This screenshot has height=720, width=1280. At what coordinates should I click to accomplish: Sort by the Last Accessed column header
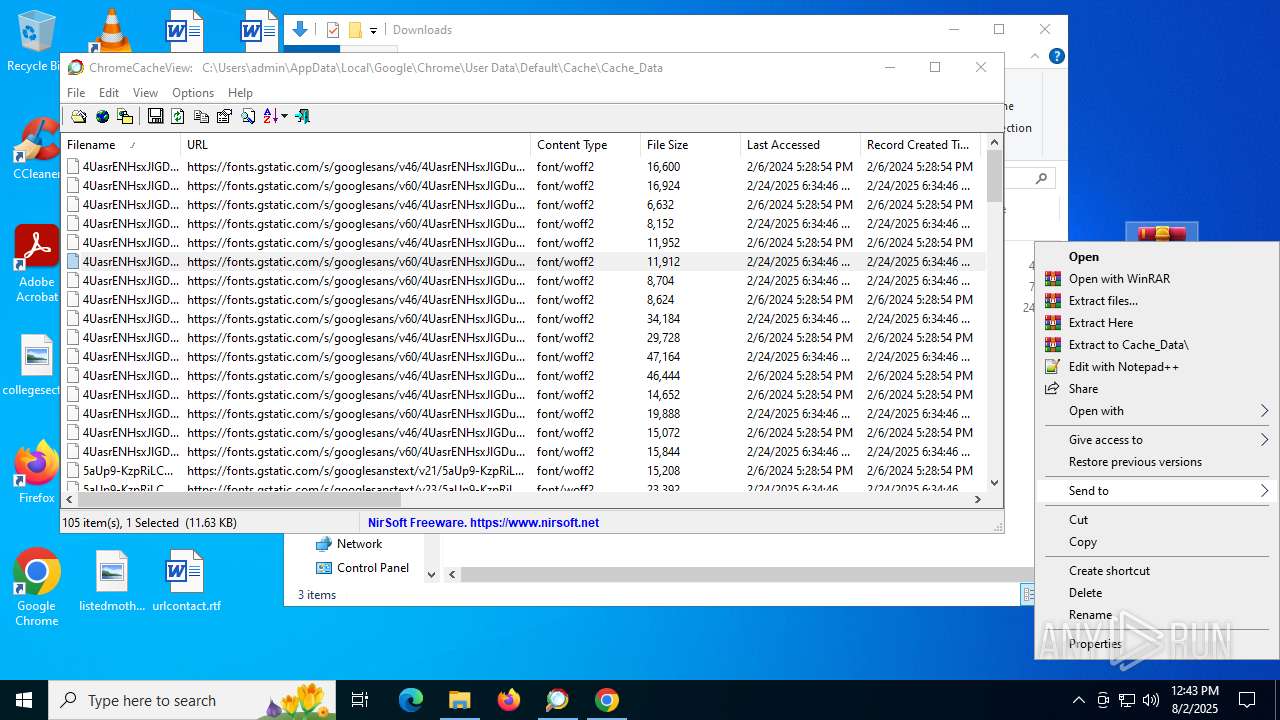(x=801, y=145)
